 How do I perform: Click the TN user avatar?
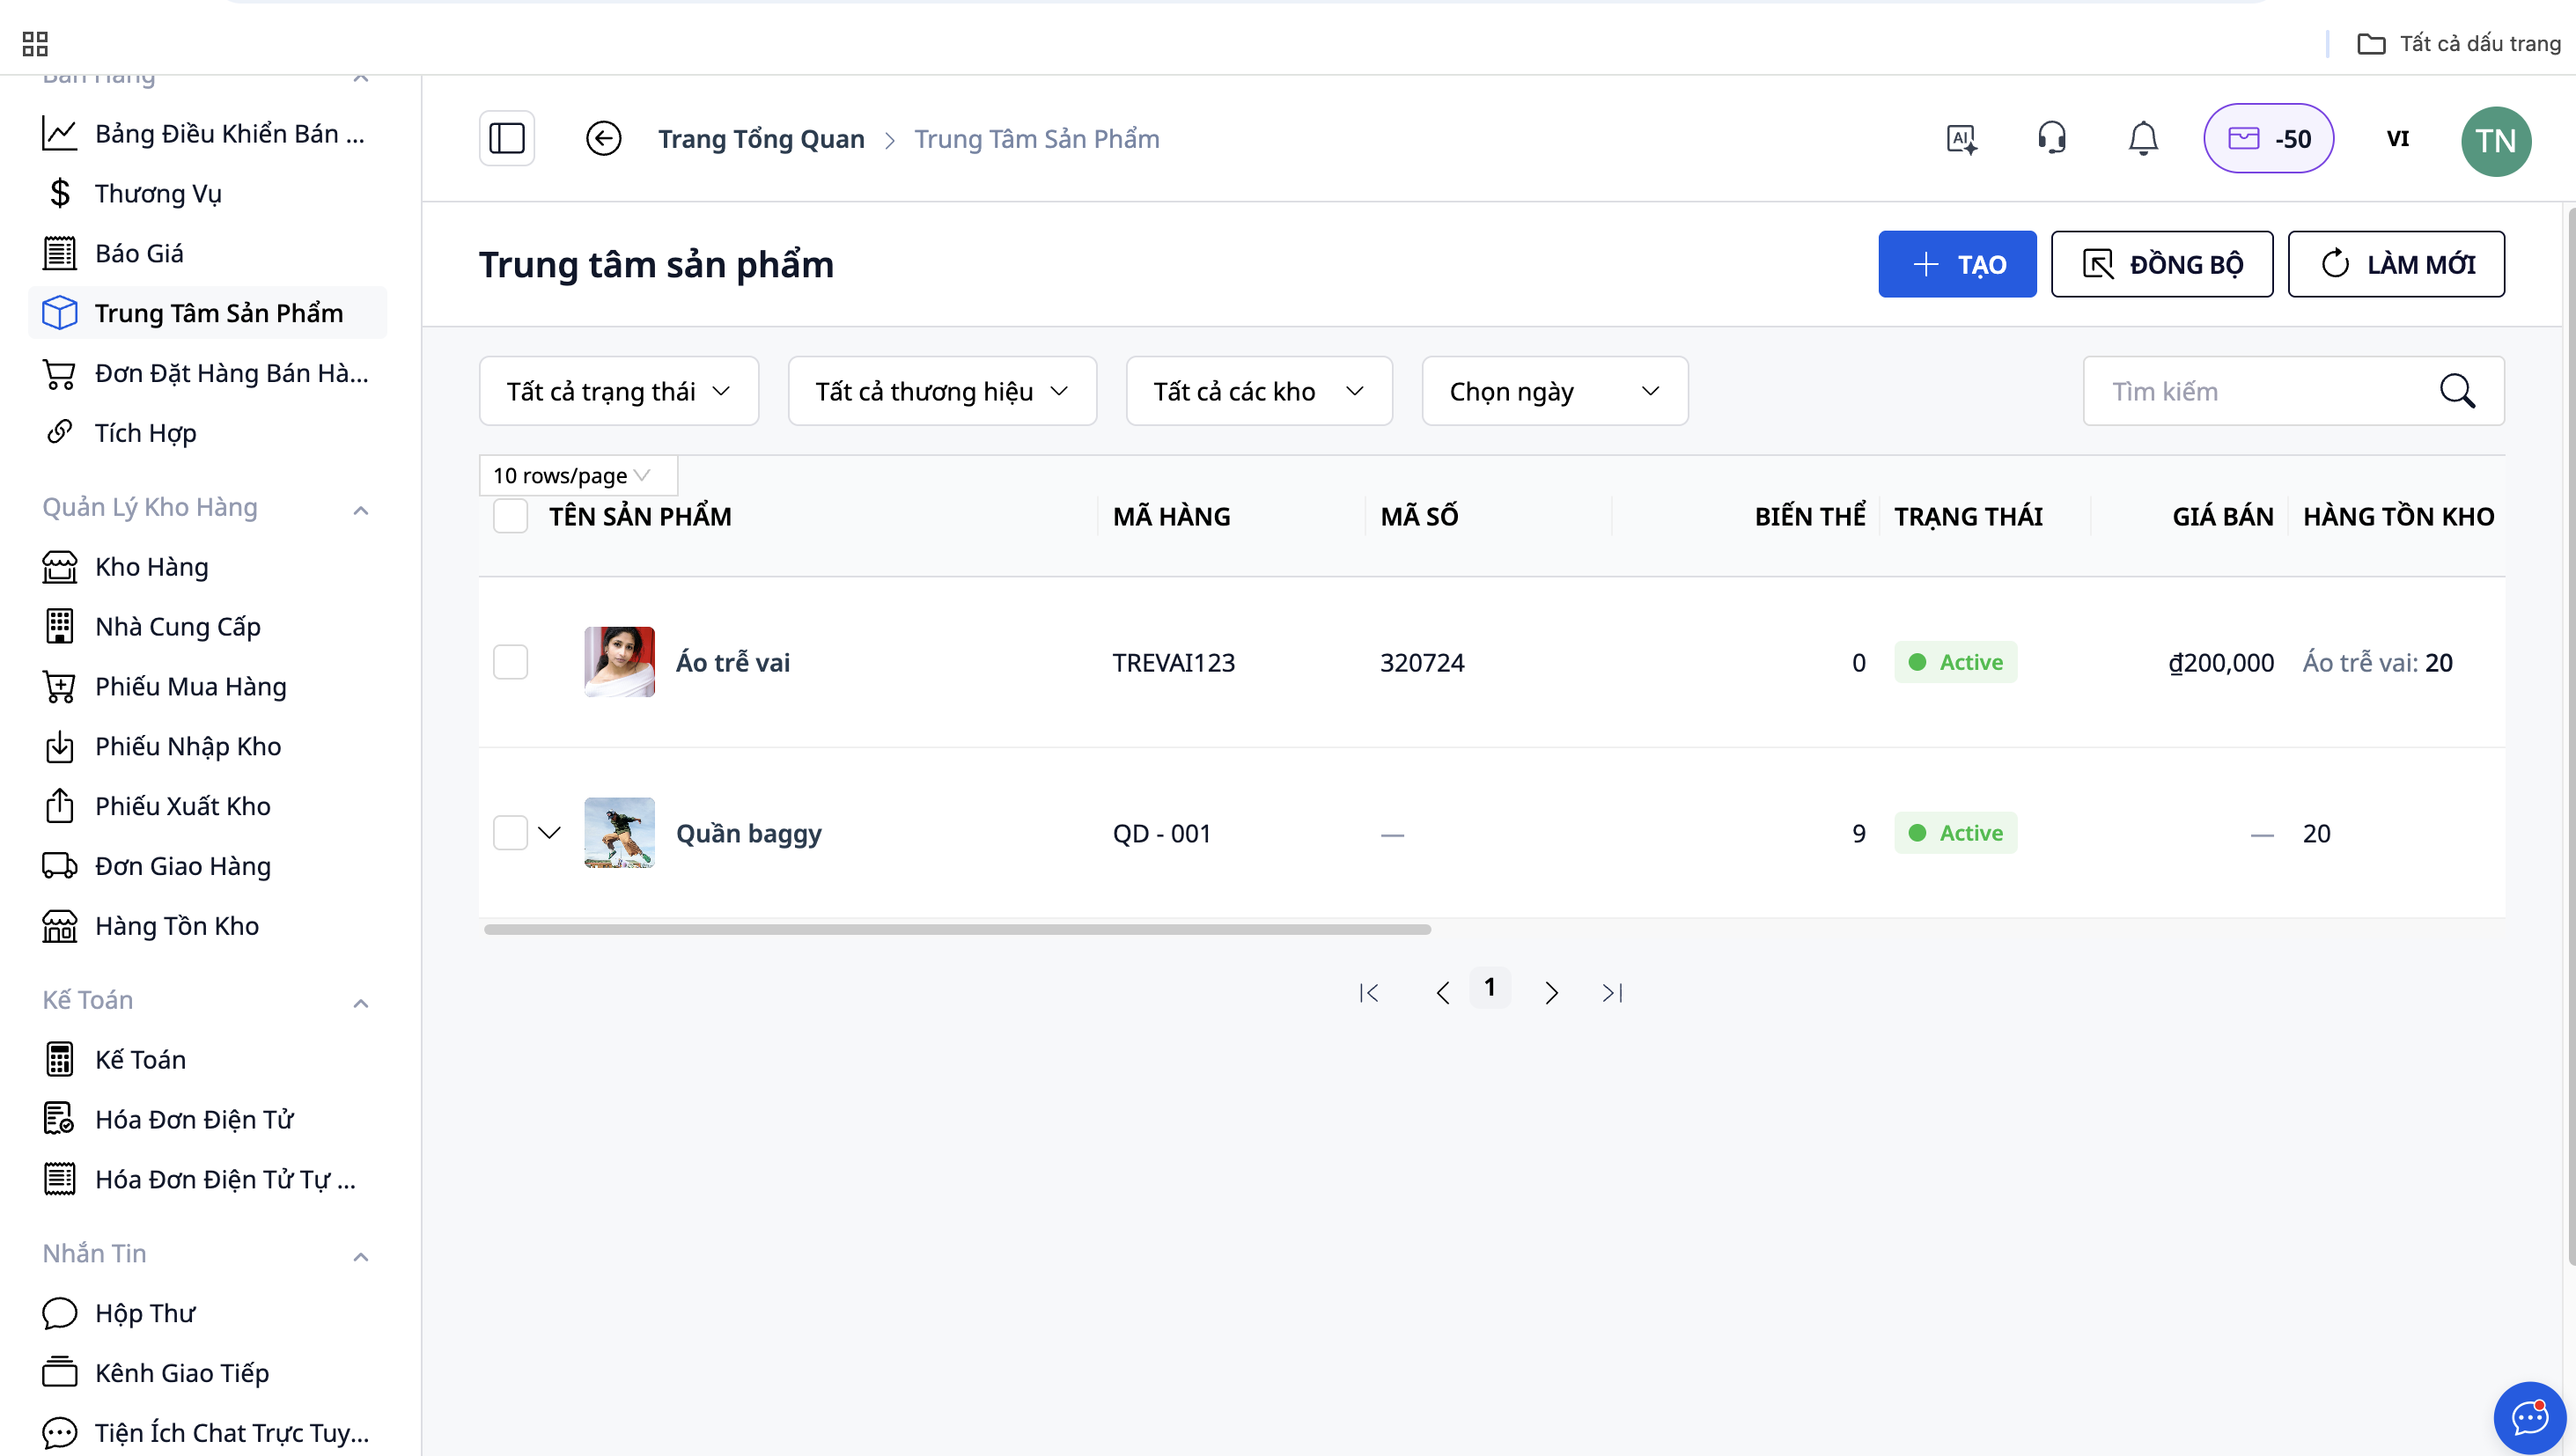[2495, 140]
